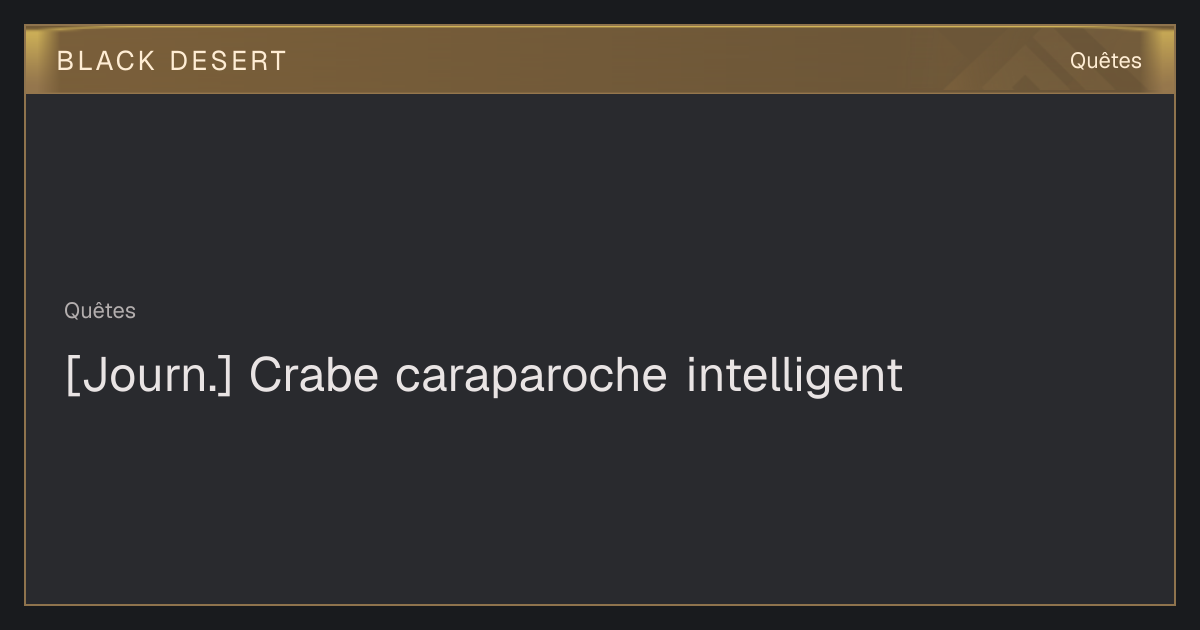Click the empty dark area above the breadcrumb
The image size is (1200, 630).
pos(600,195)
